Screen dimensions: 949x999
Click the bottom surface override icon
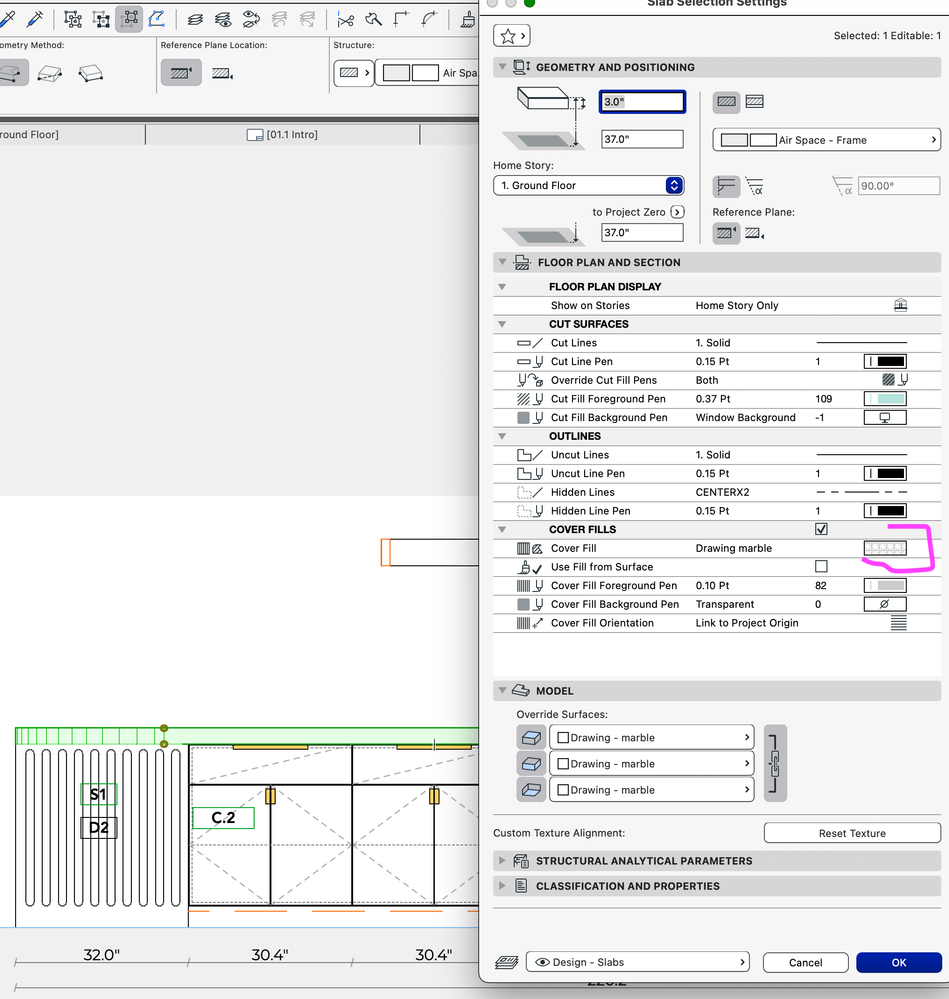[x=531, y=790]
